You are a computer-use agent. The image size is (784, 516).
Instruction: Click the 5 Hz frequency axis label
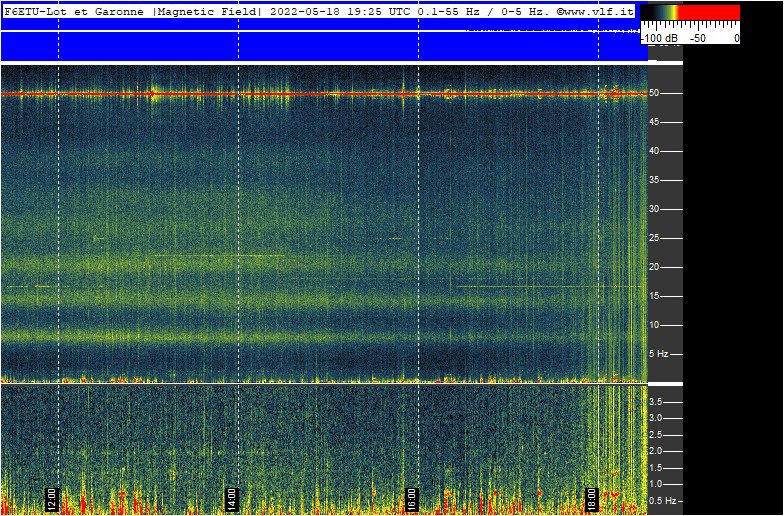pos(660,354)
